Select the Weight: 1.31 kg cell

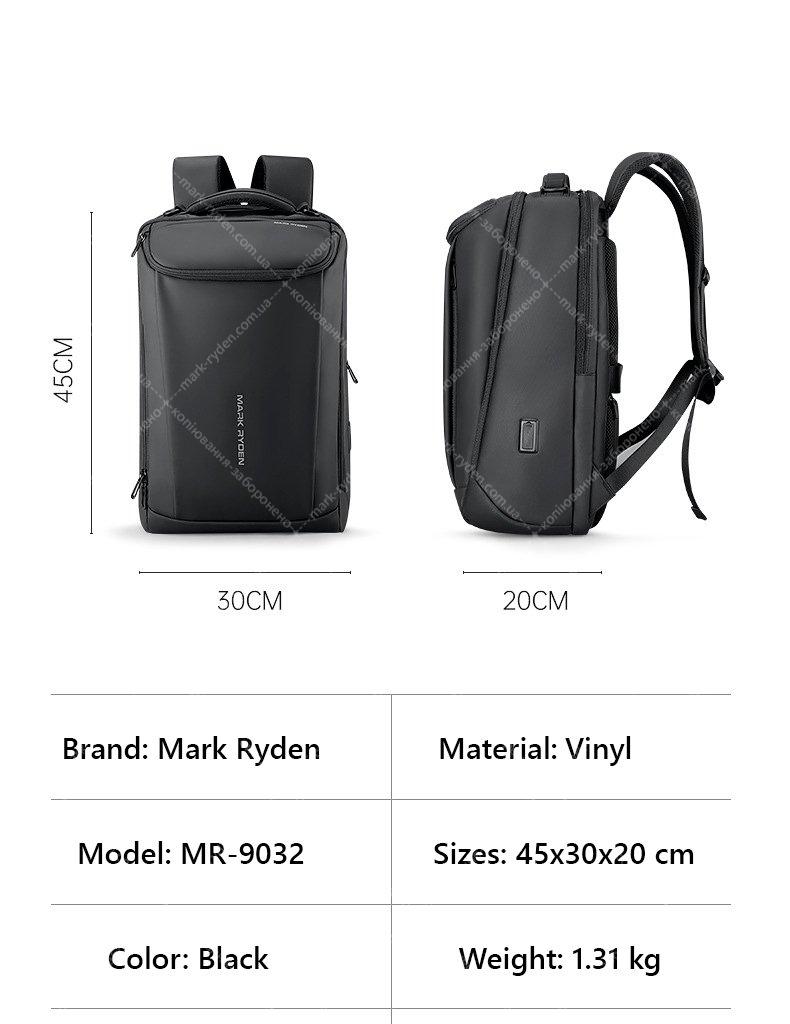(561, 957)
